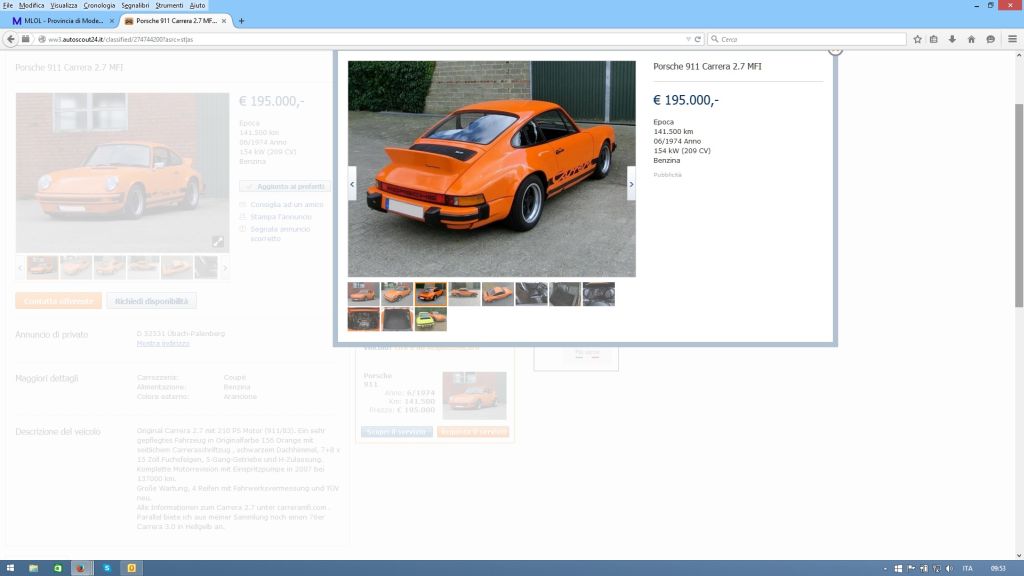This screenshot has height=576, width=1024.
Task: Select the engine bay thumbnail in the second row
Action: tap(364, 319)
